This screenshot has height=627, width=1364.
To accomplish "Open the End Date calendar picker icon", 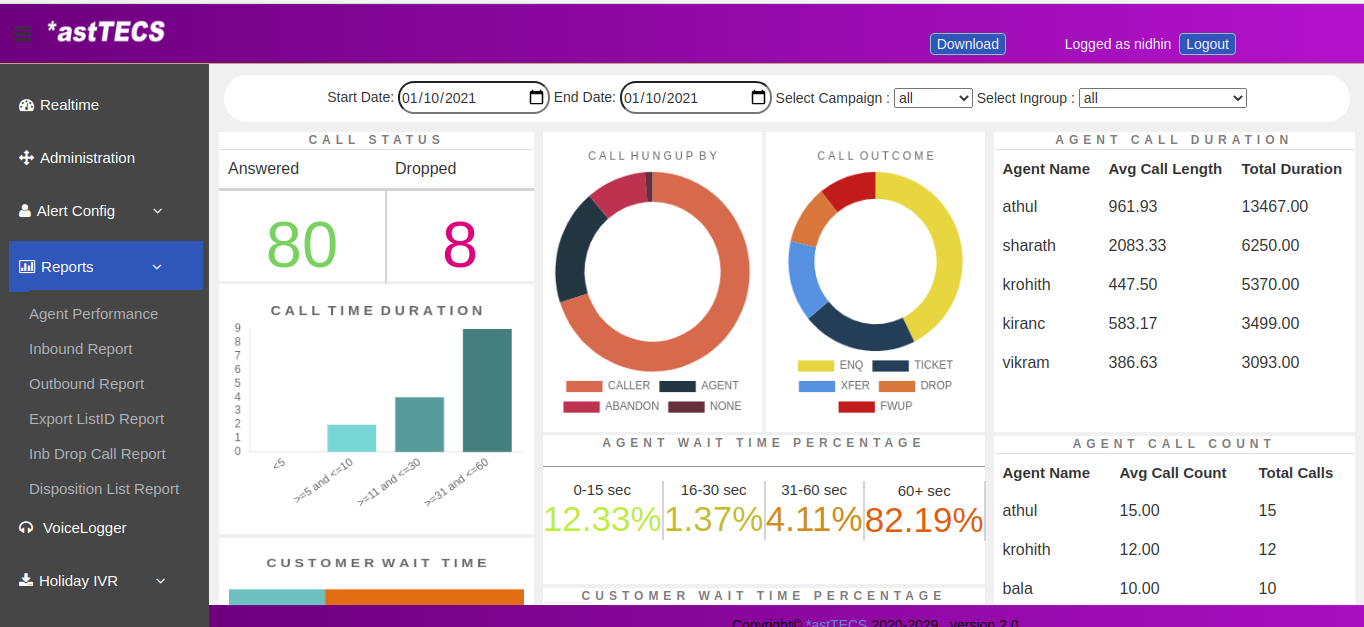I will (758, 98).
